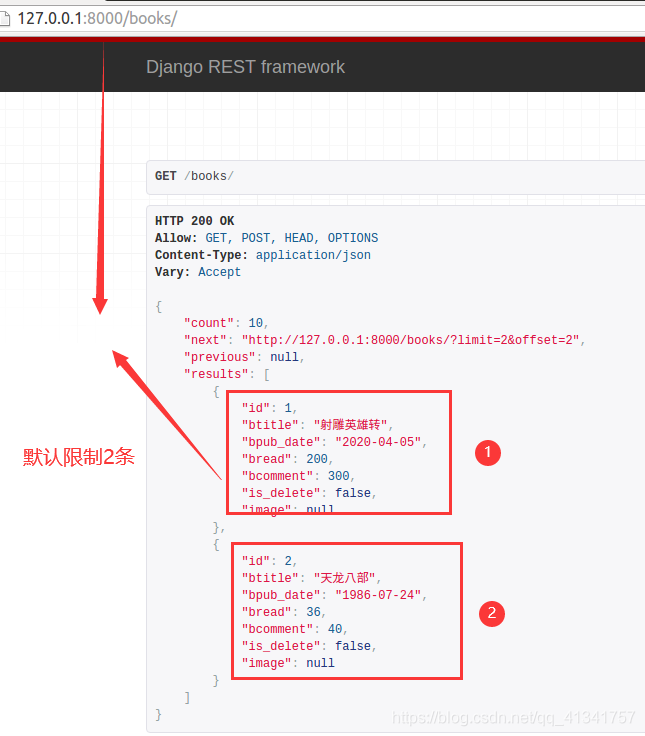This screenshot has height=736, width=645.
Task: Click the "bcomment": 300 line
Action: click(x=298, y=476)
